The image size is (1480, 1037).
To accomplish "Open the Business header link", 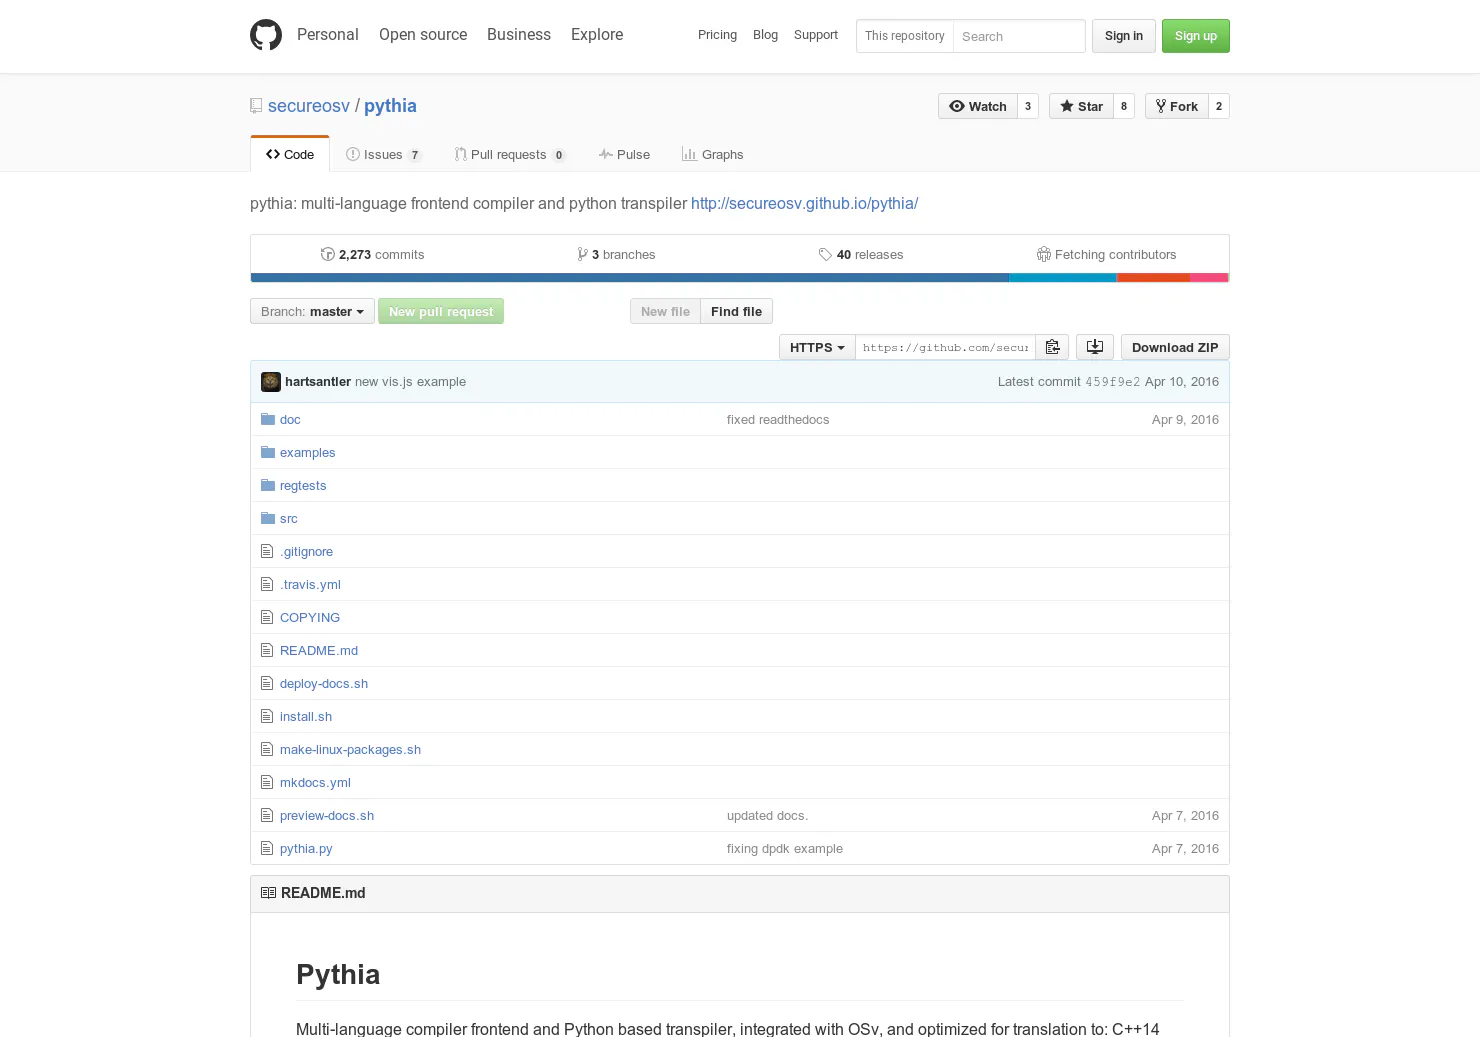I will click(x=519, y=34).
